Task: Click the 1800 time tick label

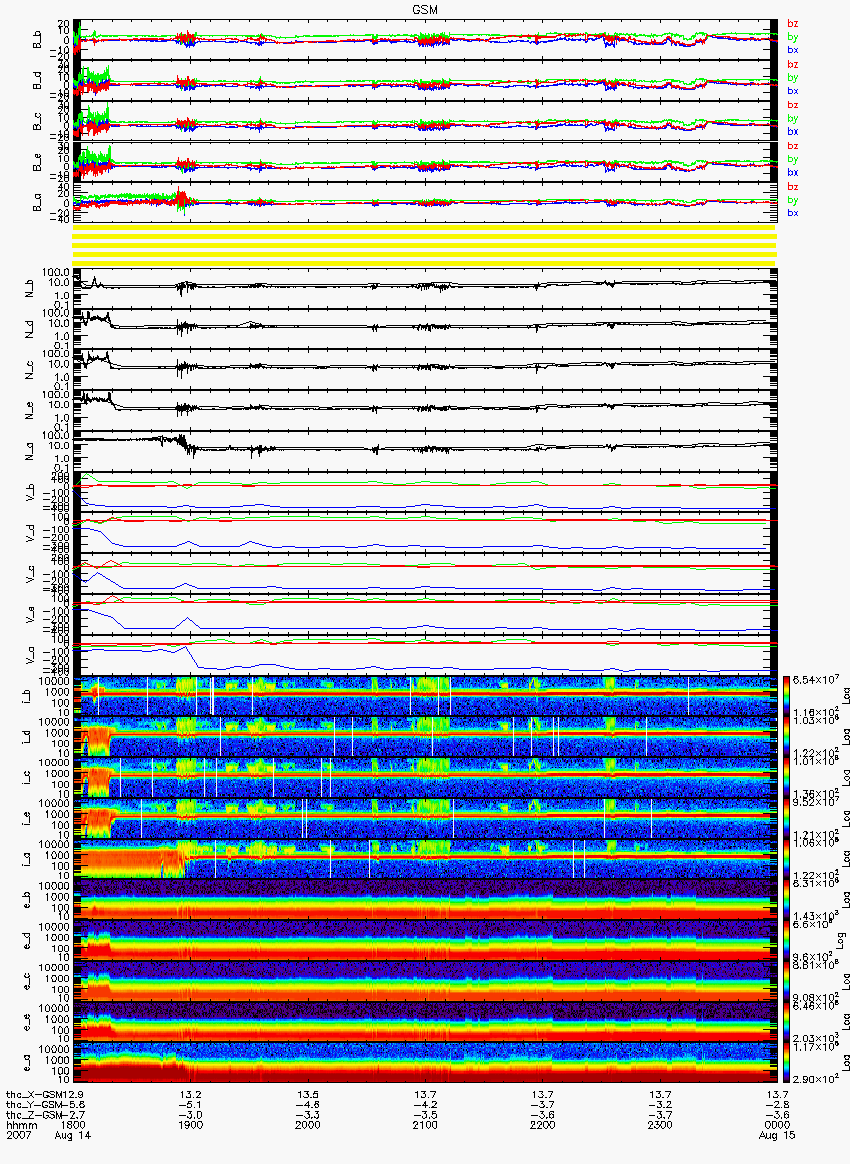Action: click(73, 1125)
